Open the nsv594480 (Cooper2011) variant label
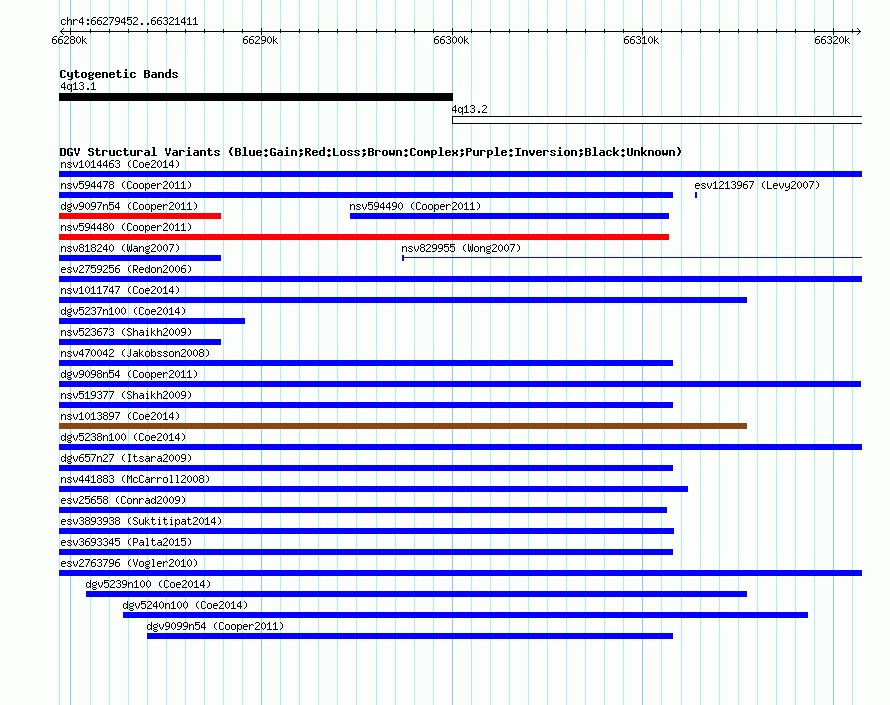The height and width of the screenshot is (705, 890). pos(126,227)
